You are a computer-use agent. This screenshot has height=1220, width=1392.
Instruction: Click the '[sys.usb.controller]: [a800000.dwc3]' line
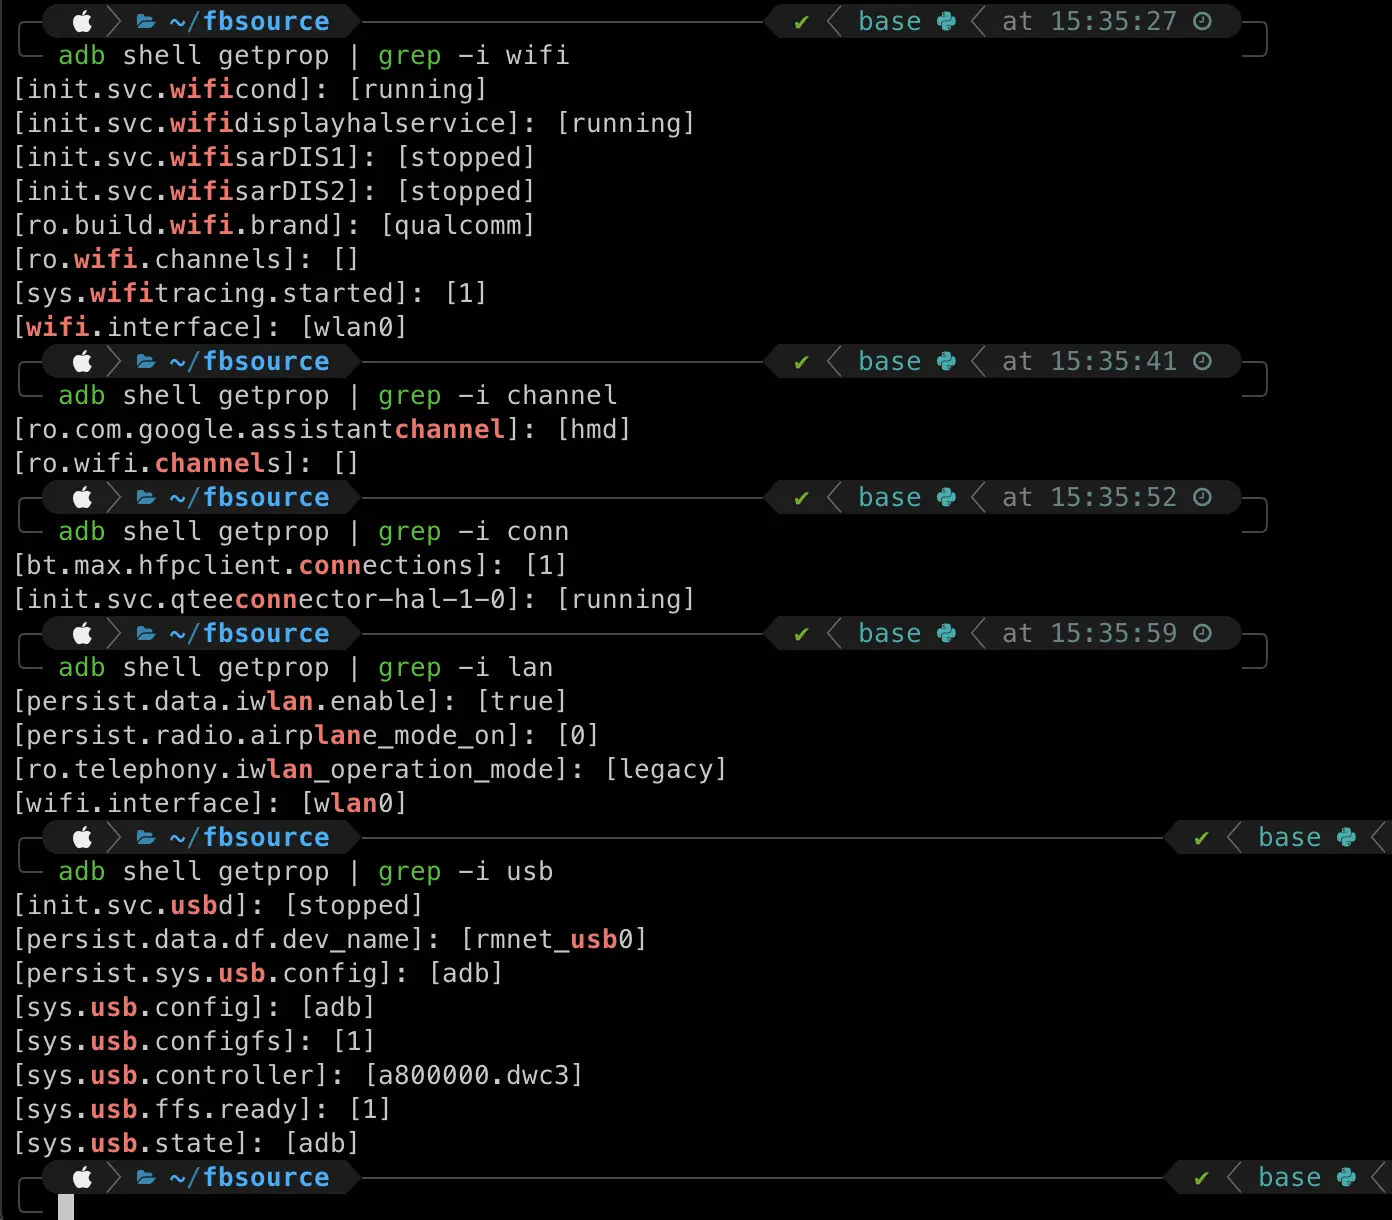point(299,1075)
